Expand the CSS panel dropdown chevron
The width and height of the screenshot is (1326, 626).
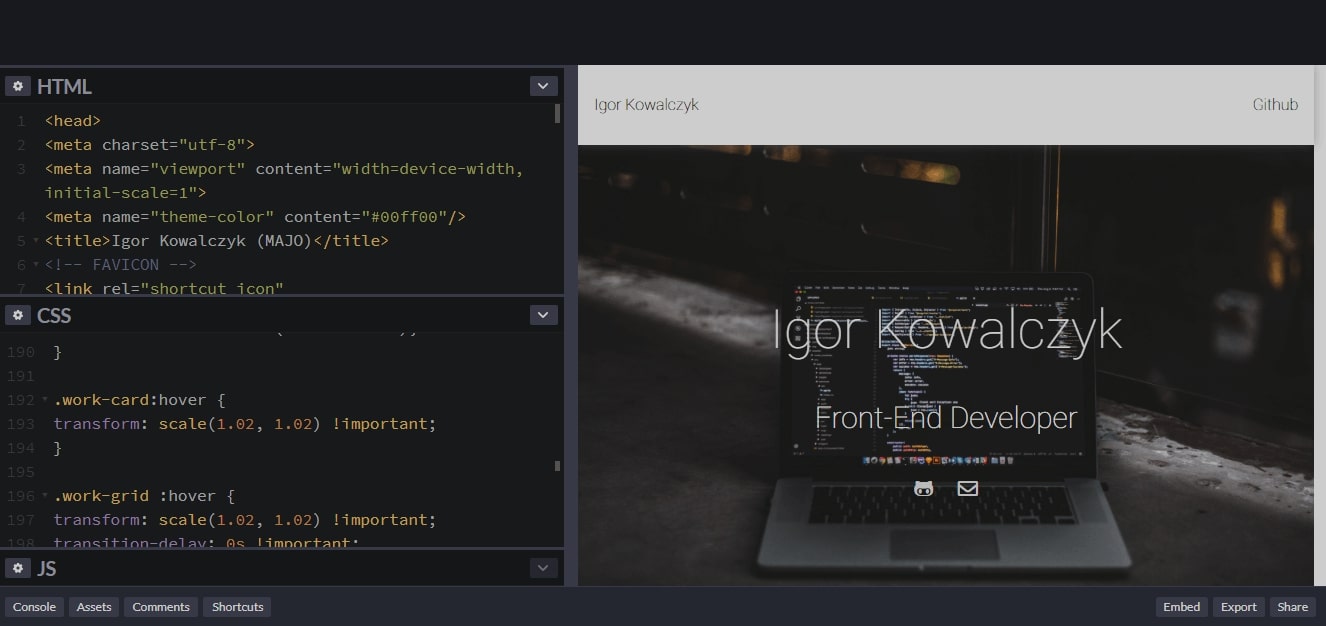(543, 316)
